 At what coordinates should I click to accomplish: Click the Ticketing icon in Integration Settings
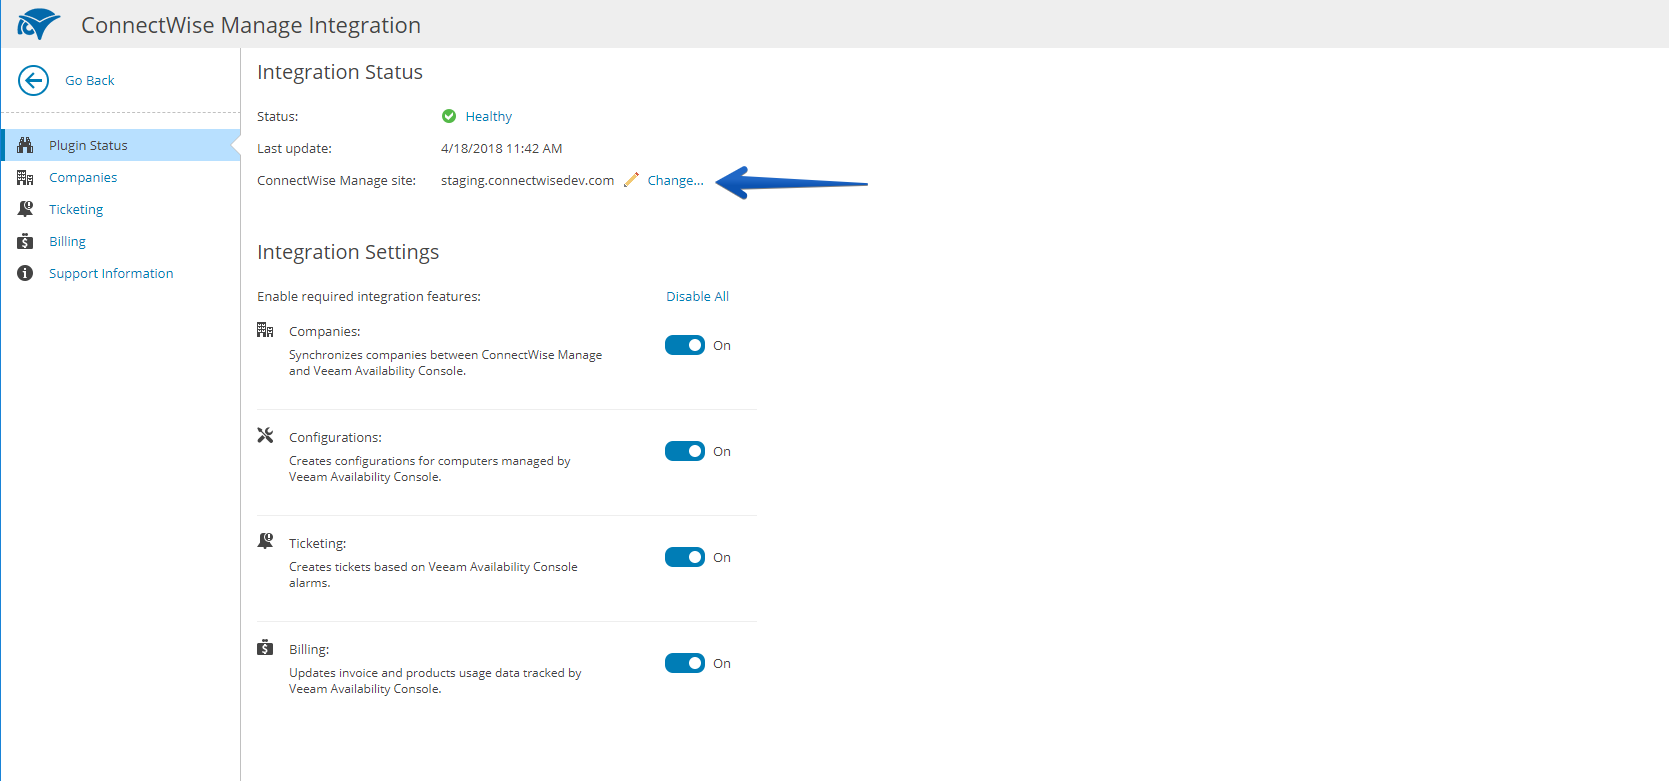pyautogui.click(x=265, y=541)
